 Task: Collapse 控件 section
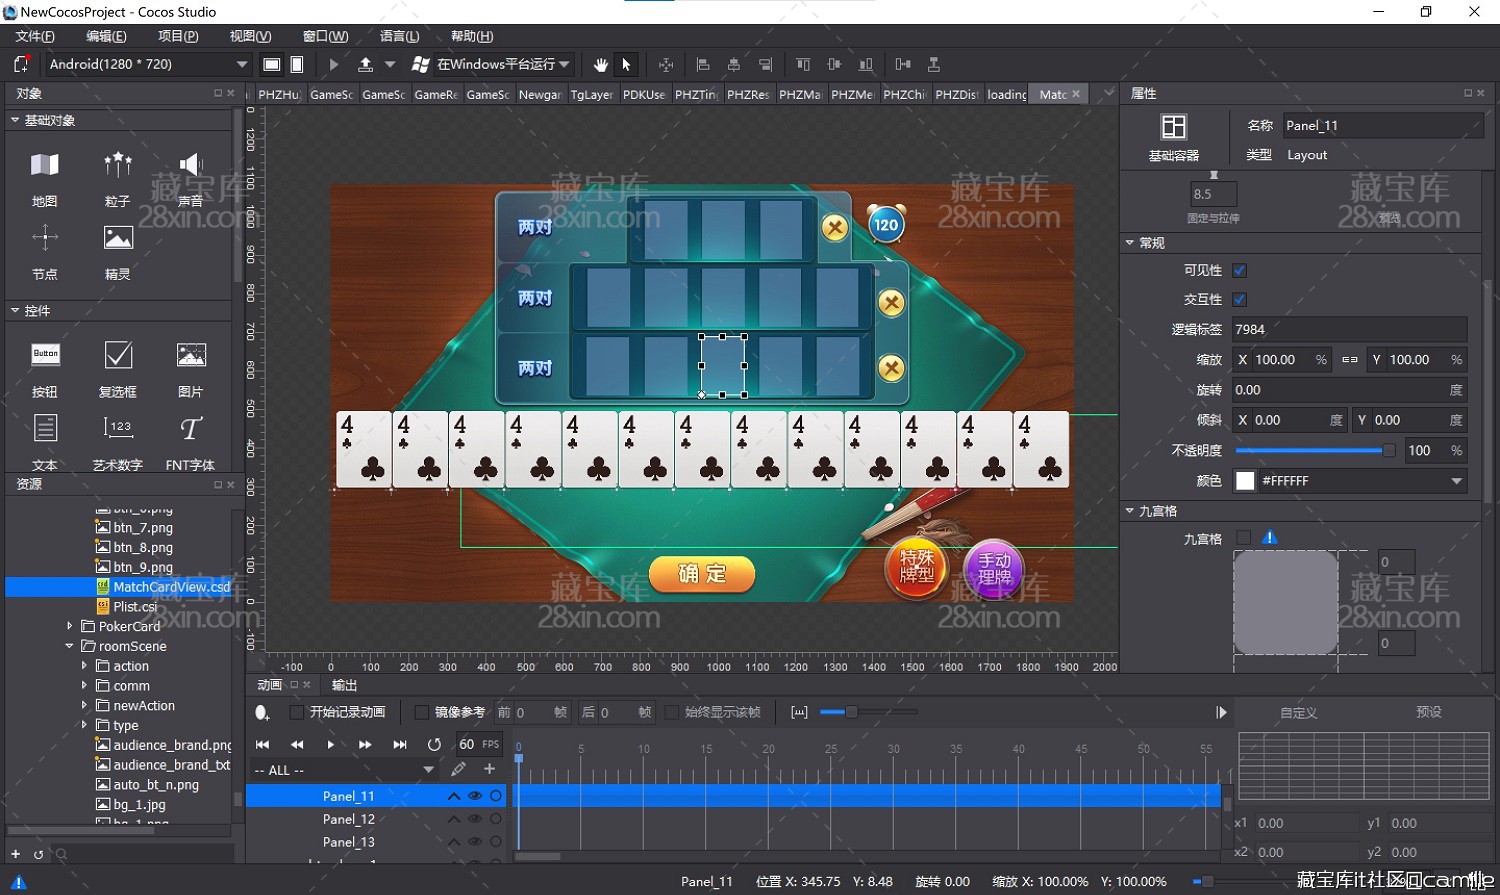point(15,311)
